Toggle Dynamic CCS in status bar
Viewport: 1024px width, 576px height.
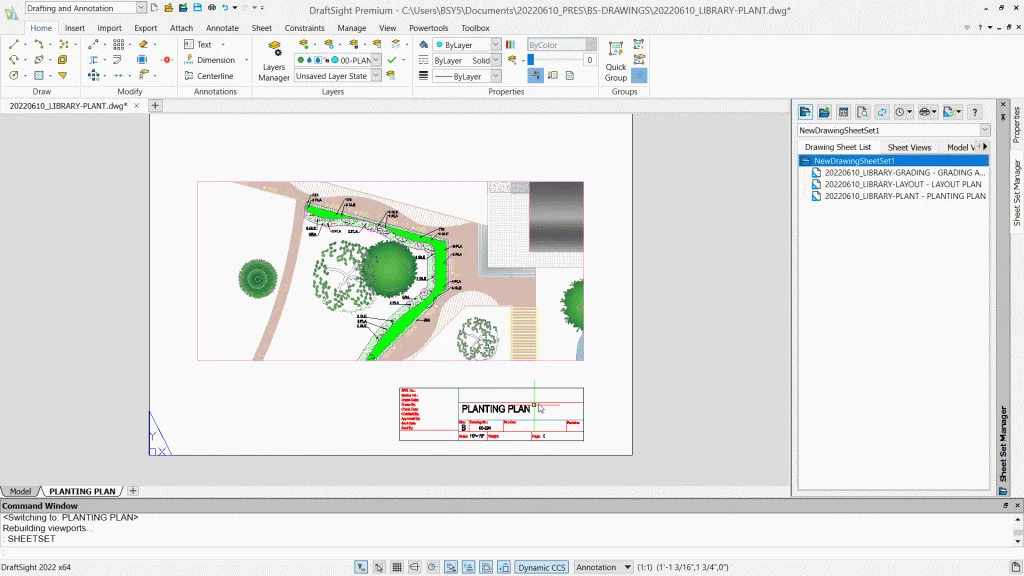(541, 567)
